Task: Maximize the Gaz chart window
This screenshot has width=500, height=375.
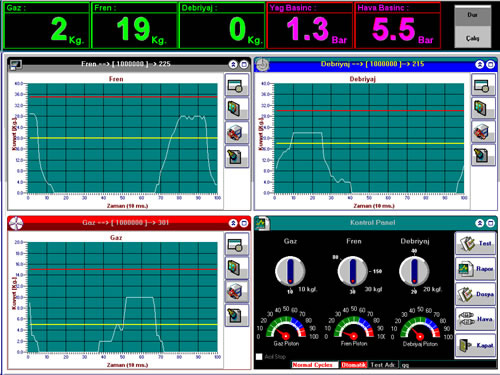Action: click(244, 223)
